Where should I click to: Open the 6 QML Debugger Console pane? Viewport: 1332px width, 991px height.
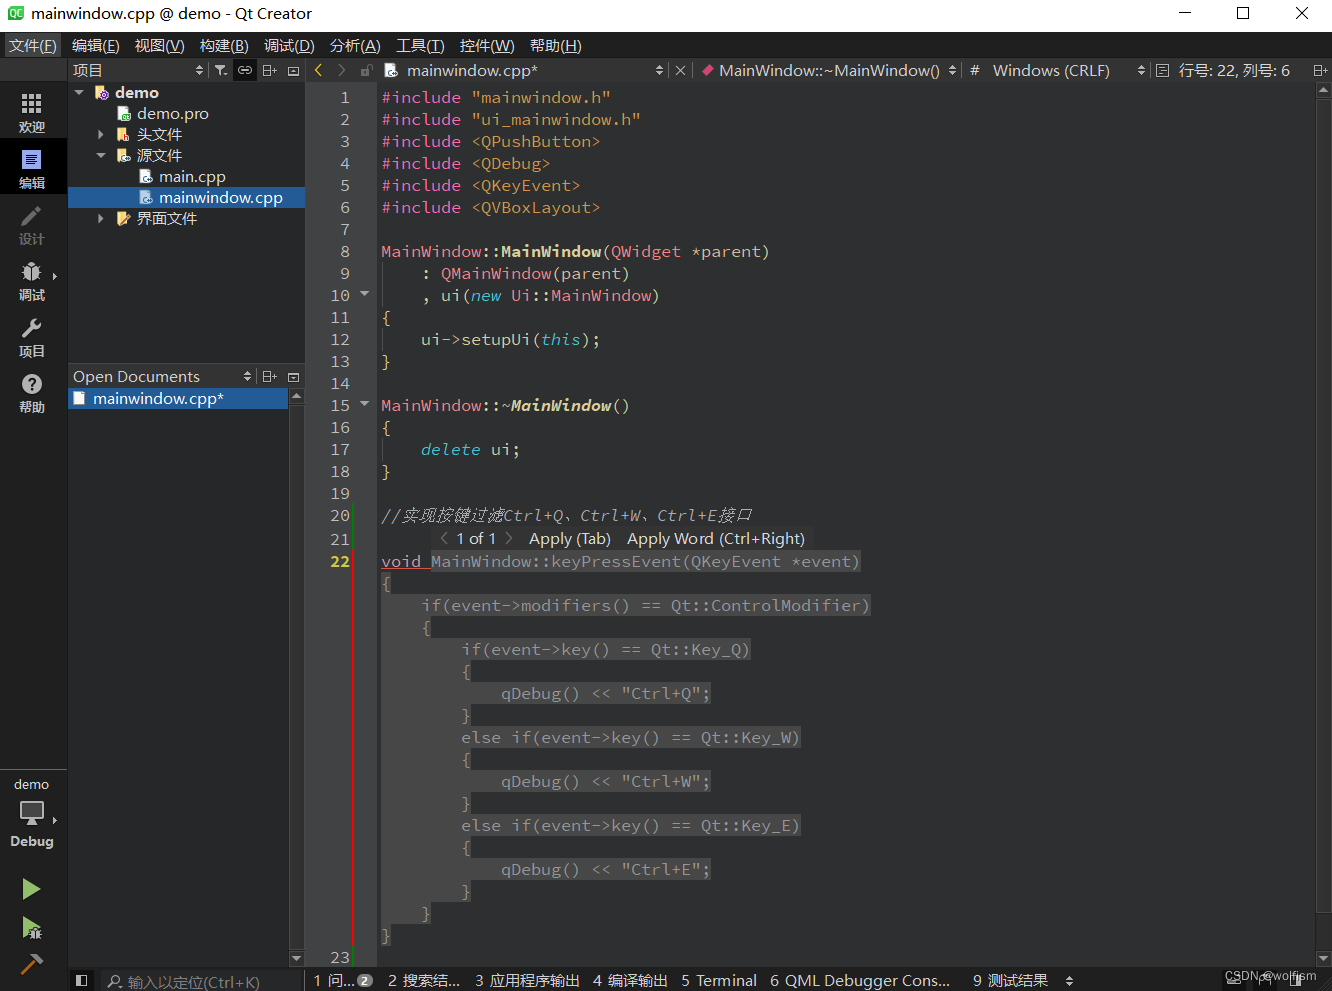click(860, 981)
